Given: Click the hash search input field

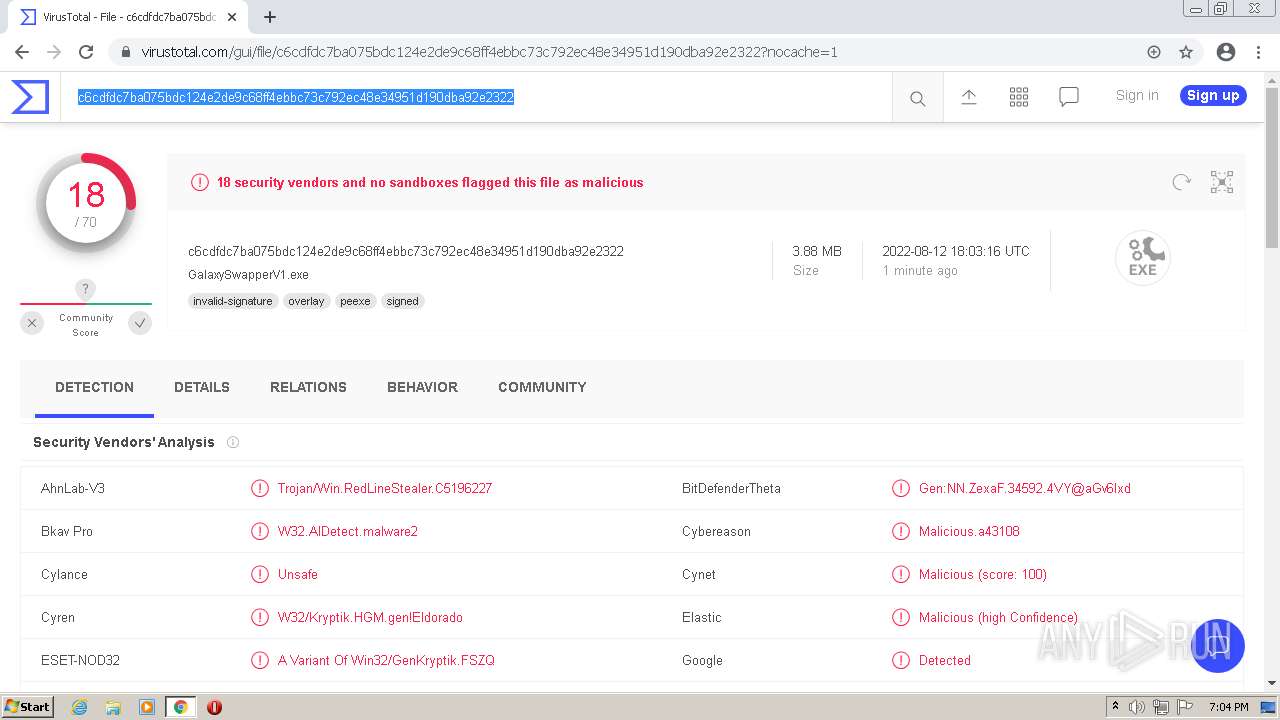Looking at the screenshot, I should [476, 97].
